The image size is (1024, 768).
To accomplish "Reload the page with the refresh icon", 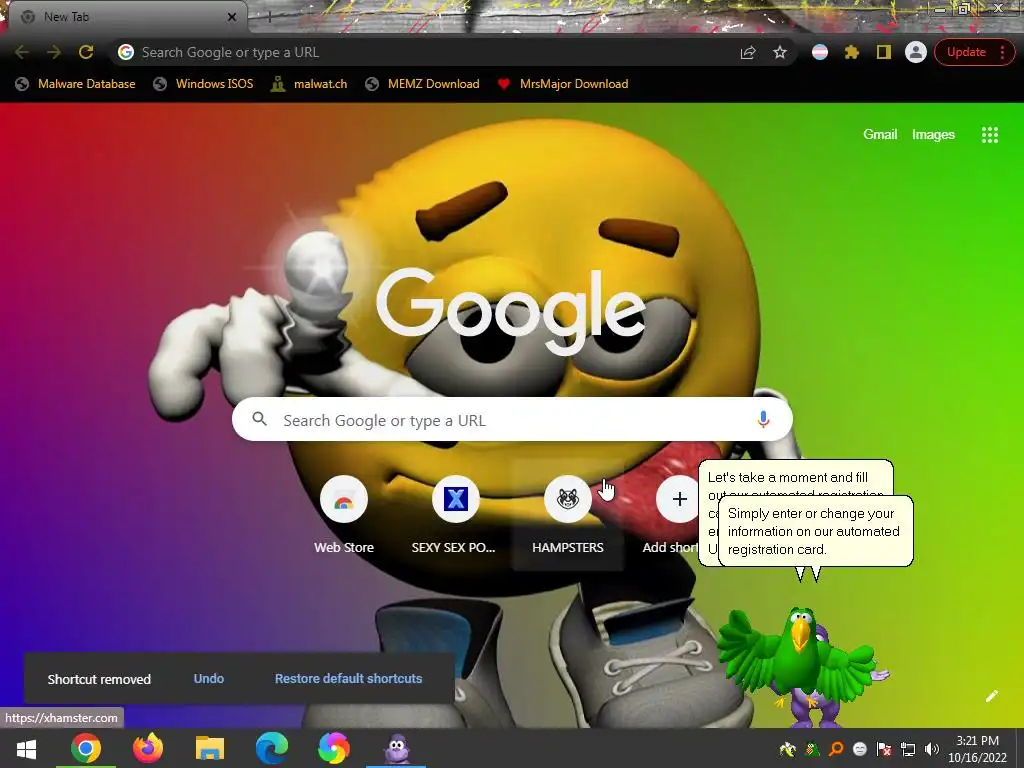I will (x=86, y=52).
